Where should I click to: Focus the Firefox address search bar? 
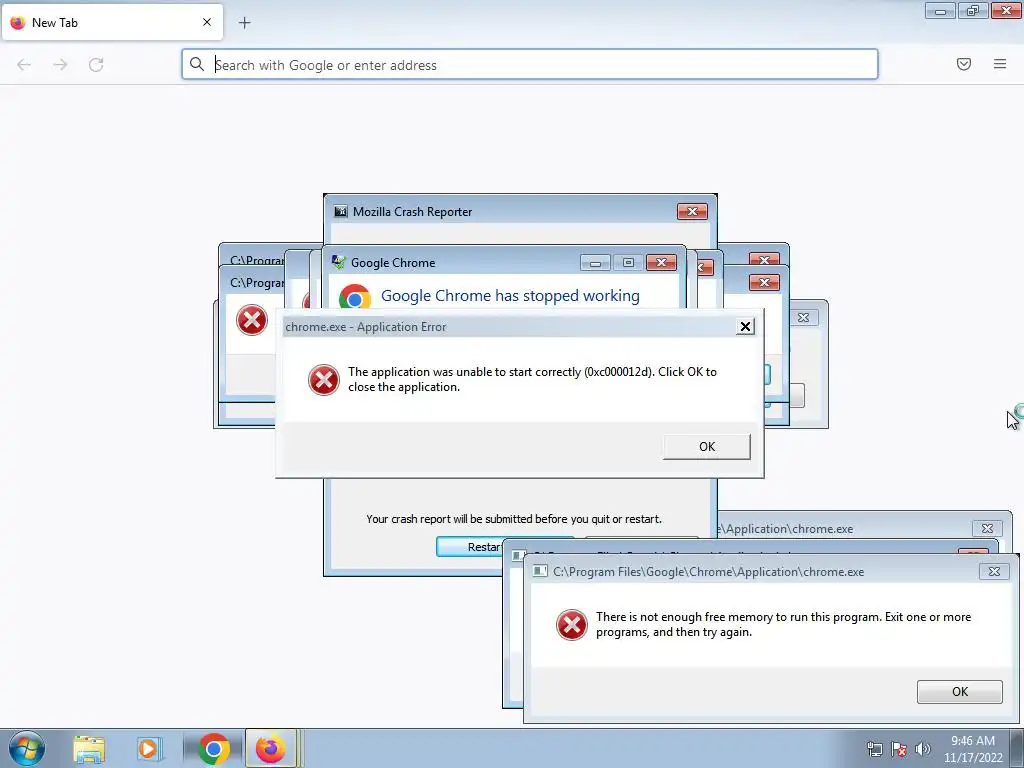[x=530, y=65]
